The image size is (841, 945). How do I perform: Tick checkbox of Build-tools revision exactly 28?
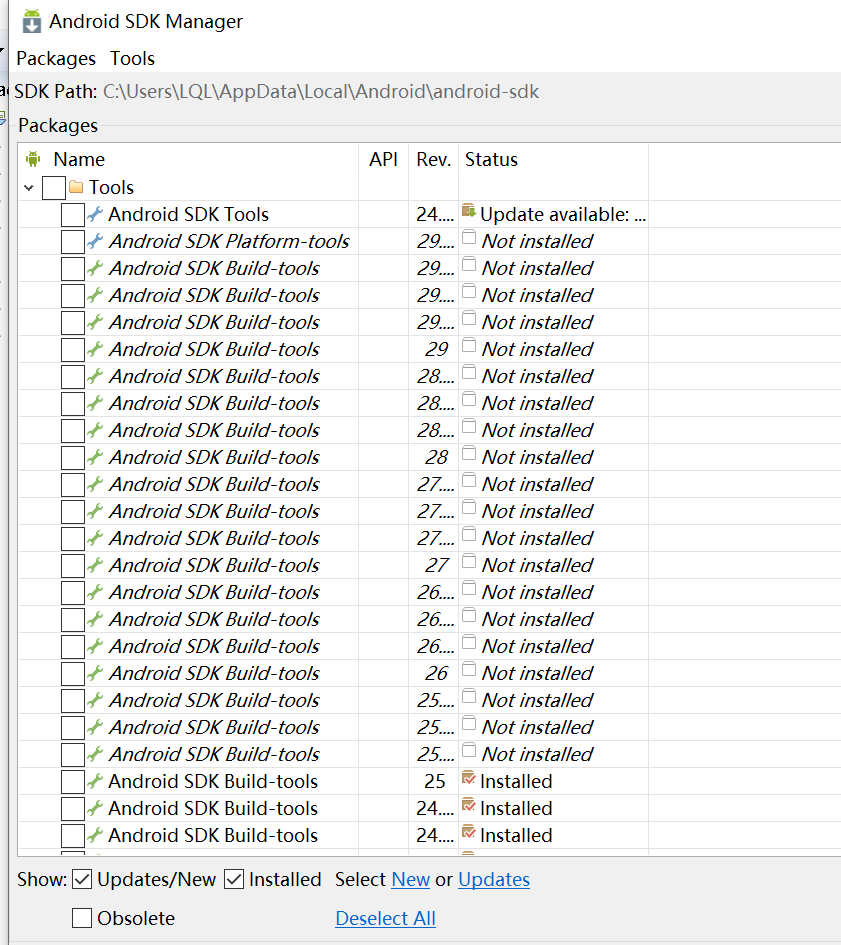click(73, 457)
